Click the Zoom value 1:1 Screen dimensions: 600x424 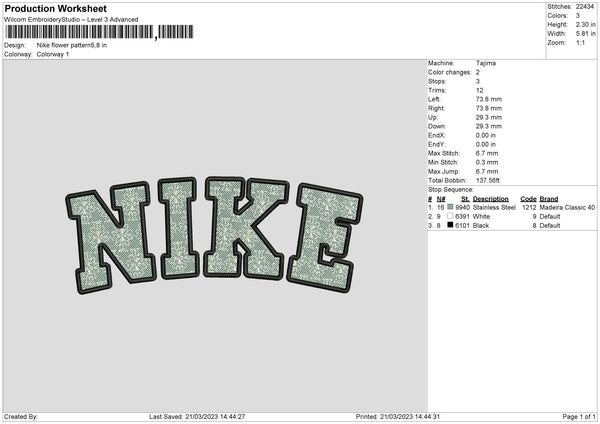point(580,42)
